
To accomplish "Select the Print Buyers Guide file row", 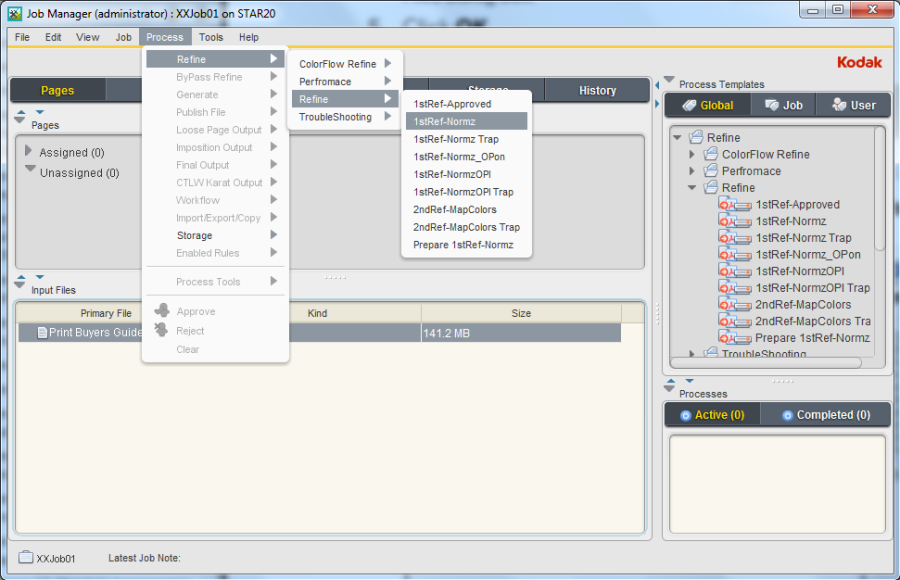I will tap(319, 332).
